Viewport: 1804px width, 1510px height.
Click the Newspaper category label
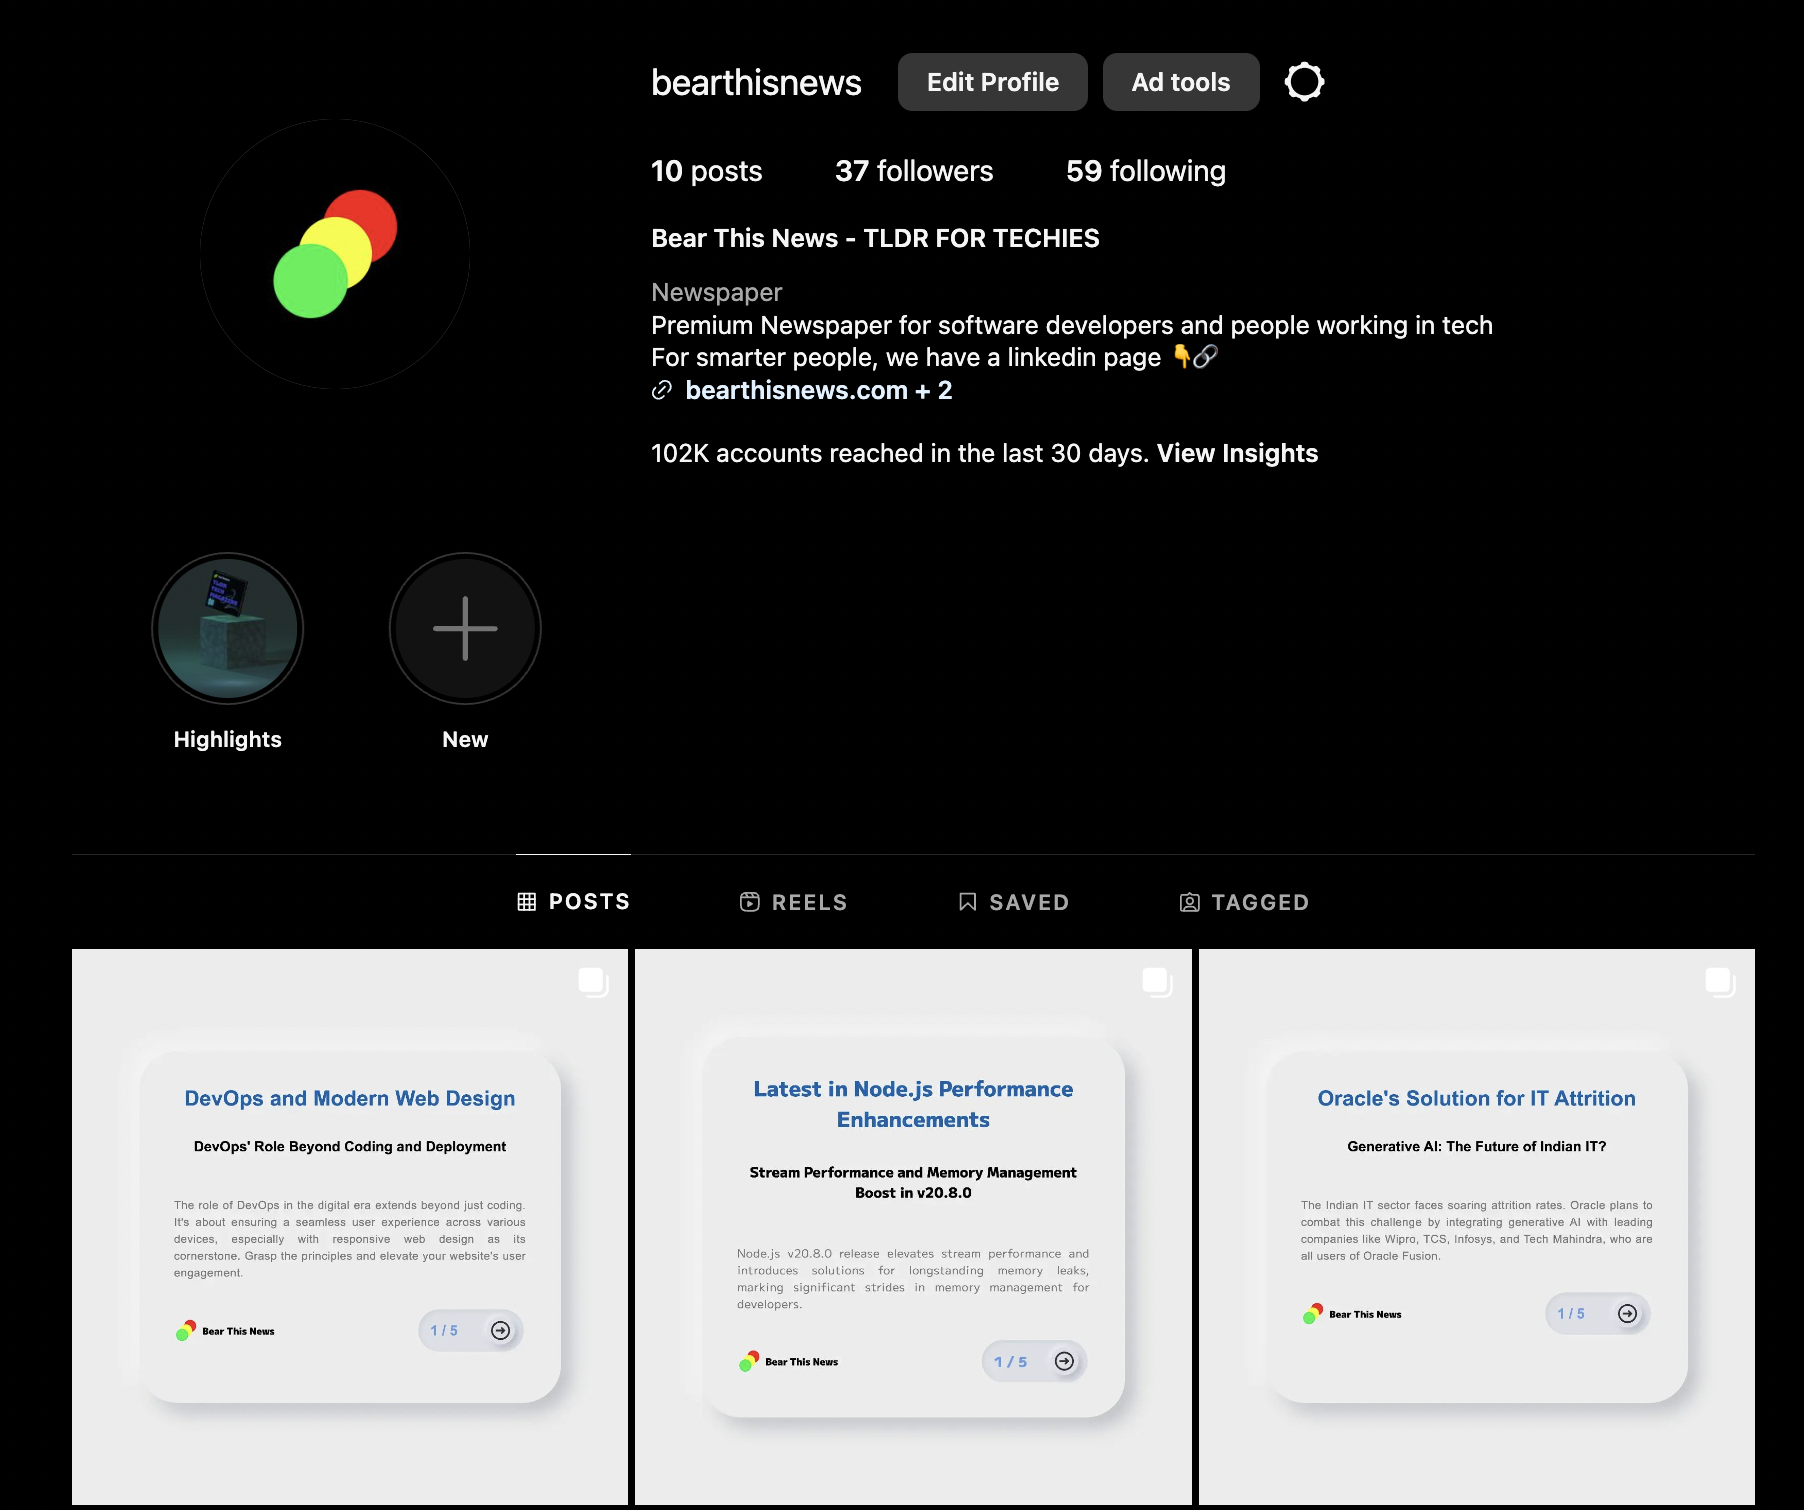coord(716,292)
